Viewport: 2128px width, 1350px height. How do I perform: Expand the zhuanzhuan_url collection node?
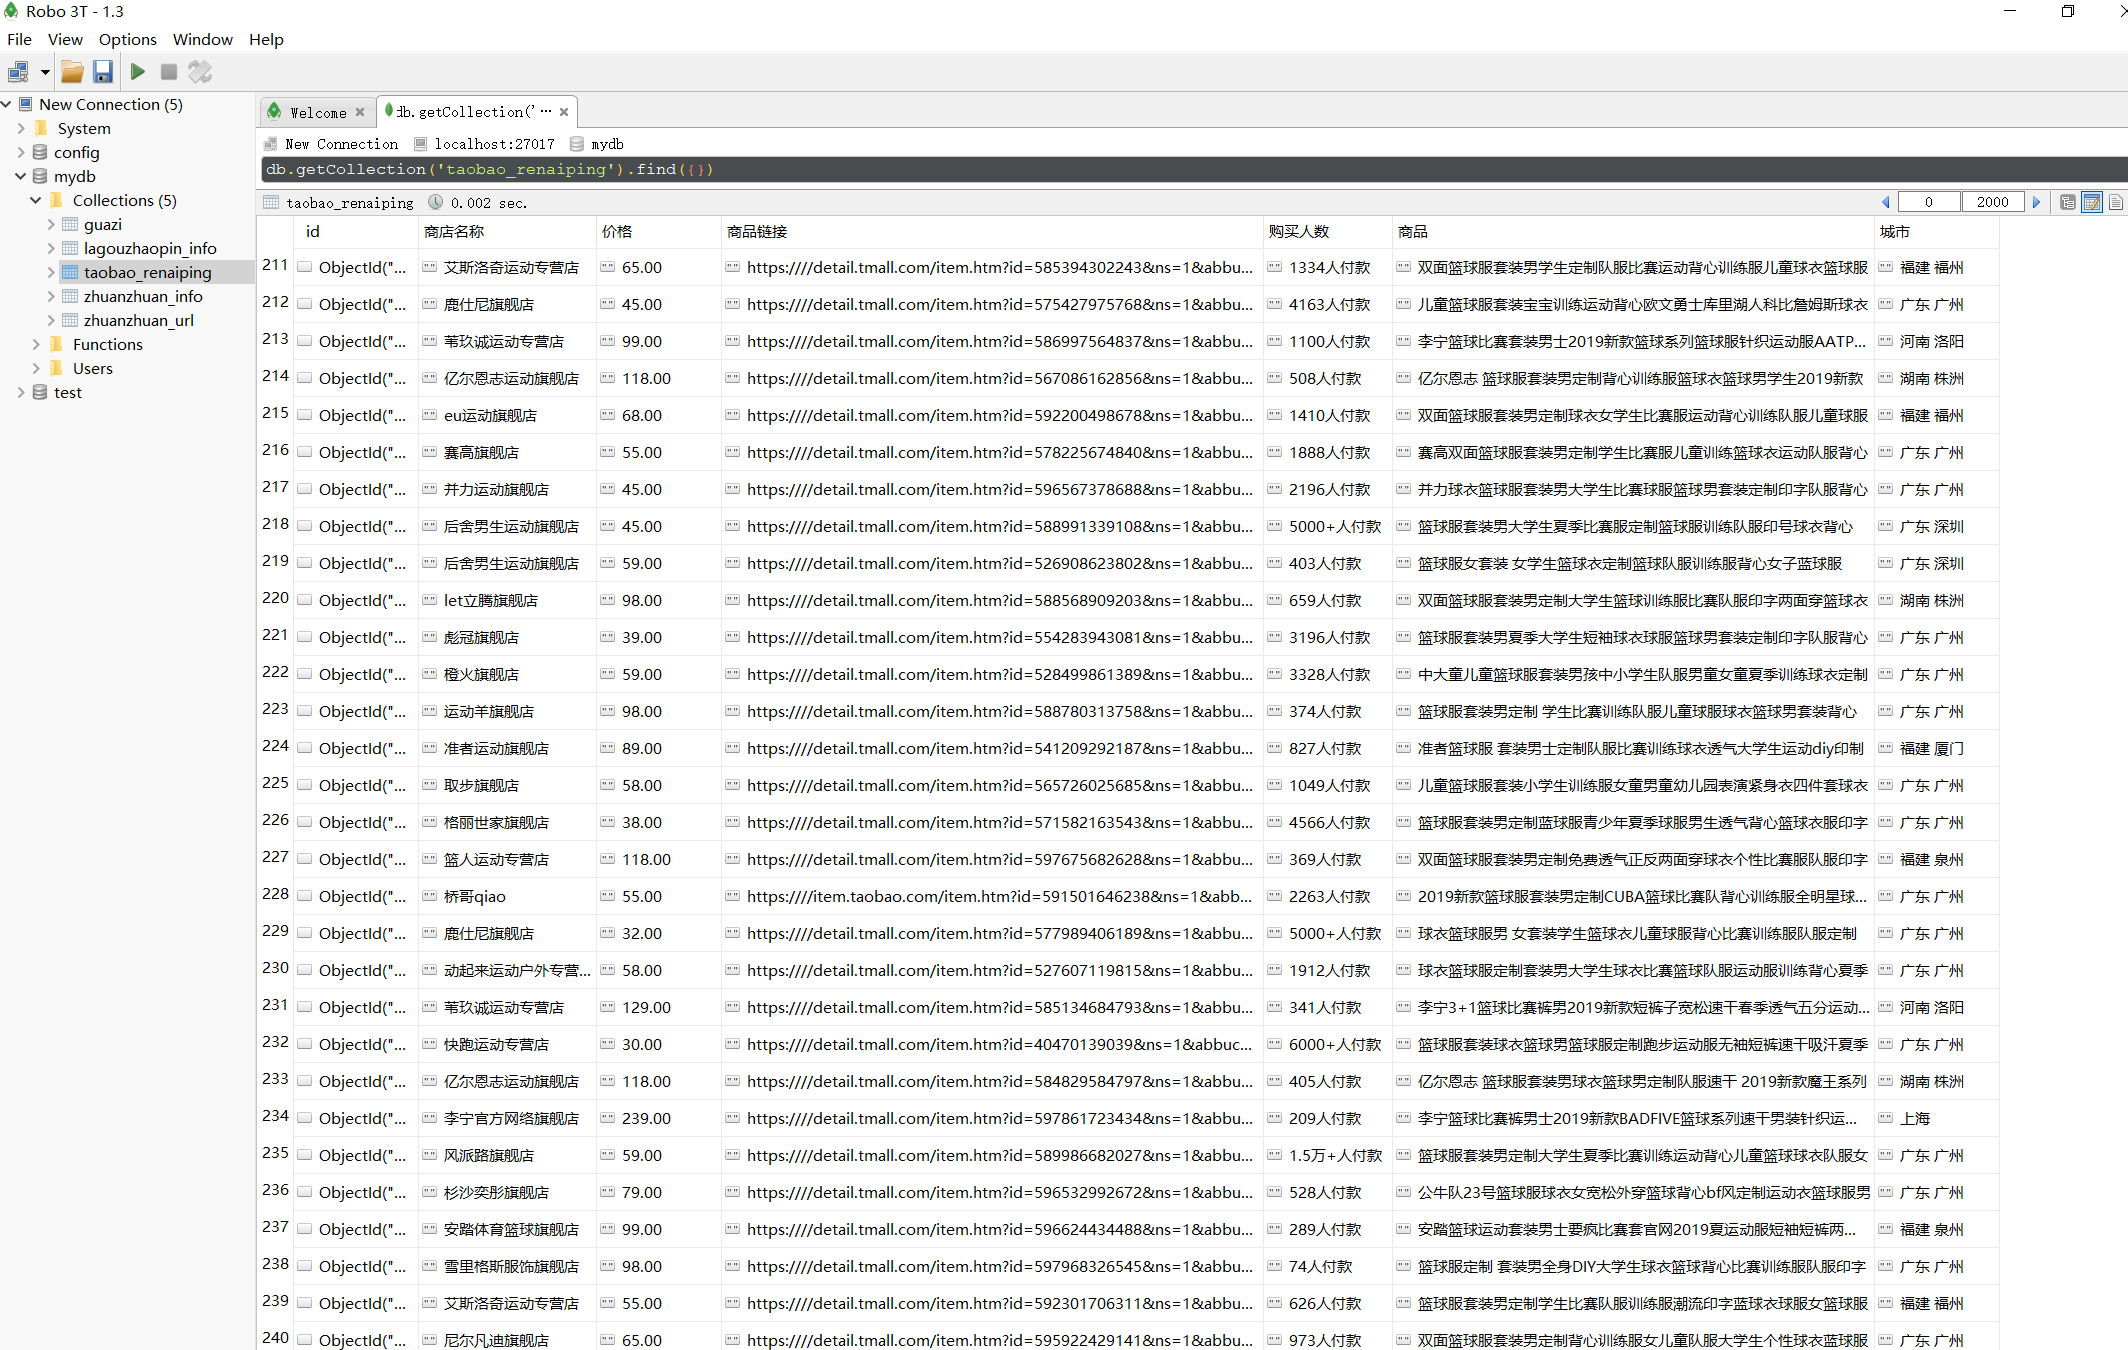coord(51,320)
